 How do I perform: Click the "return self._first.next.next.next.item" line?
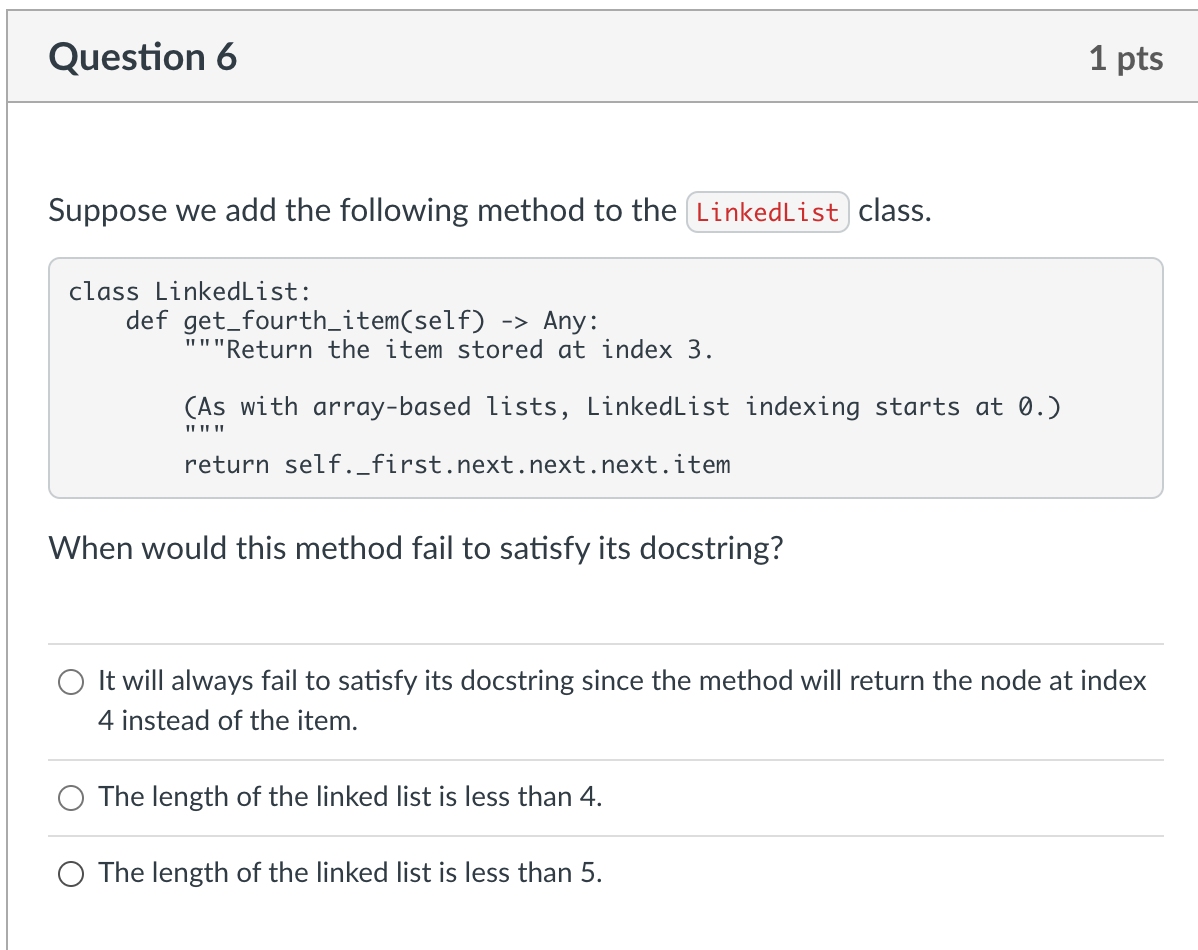(x=457, y=465)
